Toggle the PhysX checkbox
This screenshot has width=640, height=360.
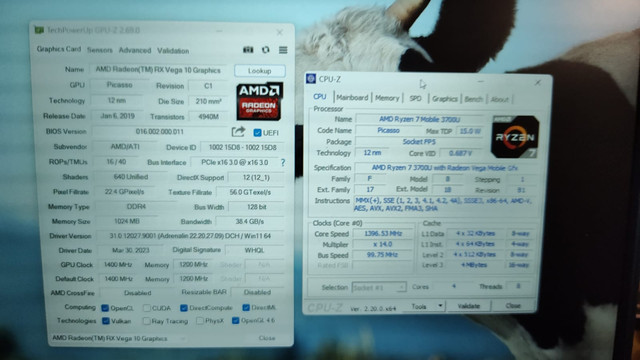(x=200, y=321)
